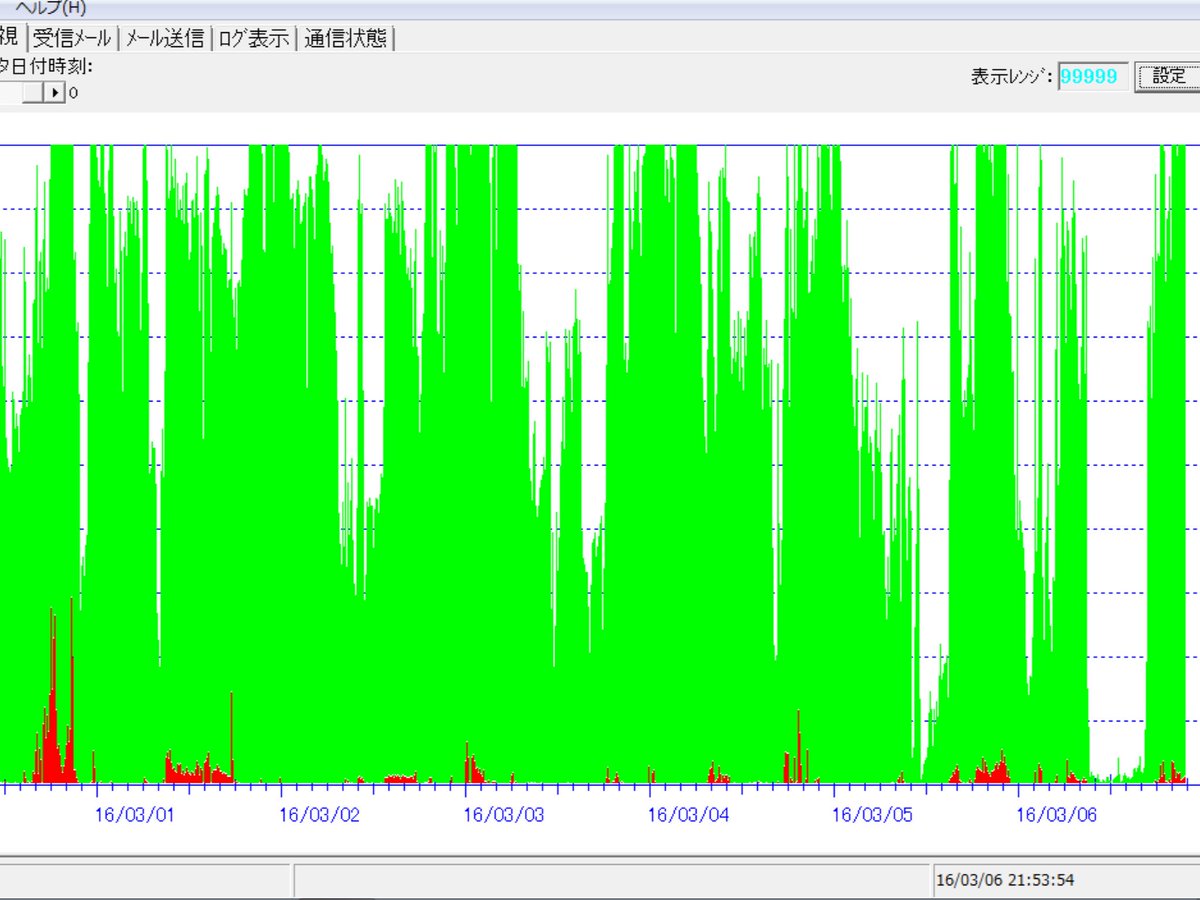Click the 16/03/02 date label on the axis

(319, 815)
